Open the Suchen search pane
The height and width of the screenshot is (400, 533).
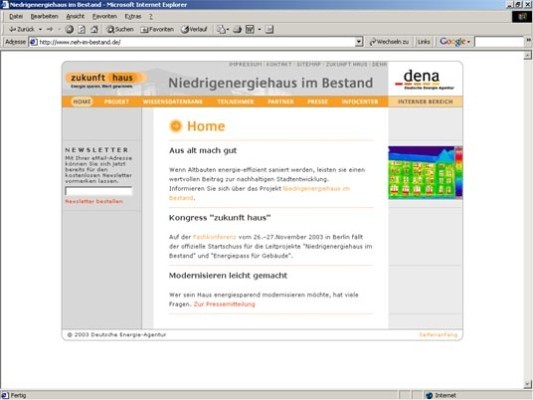(120, 30)
